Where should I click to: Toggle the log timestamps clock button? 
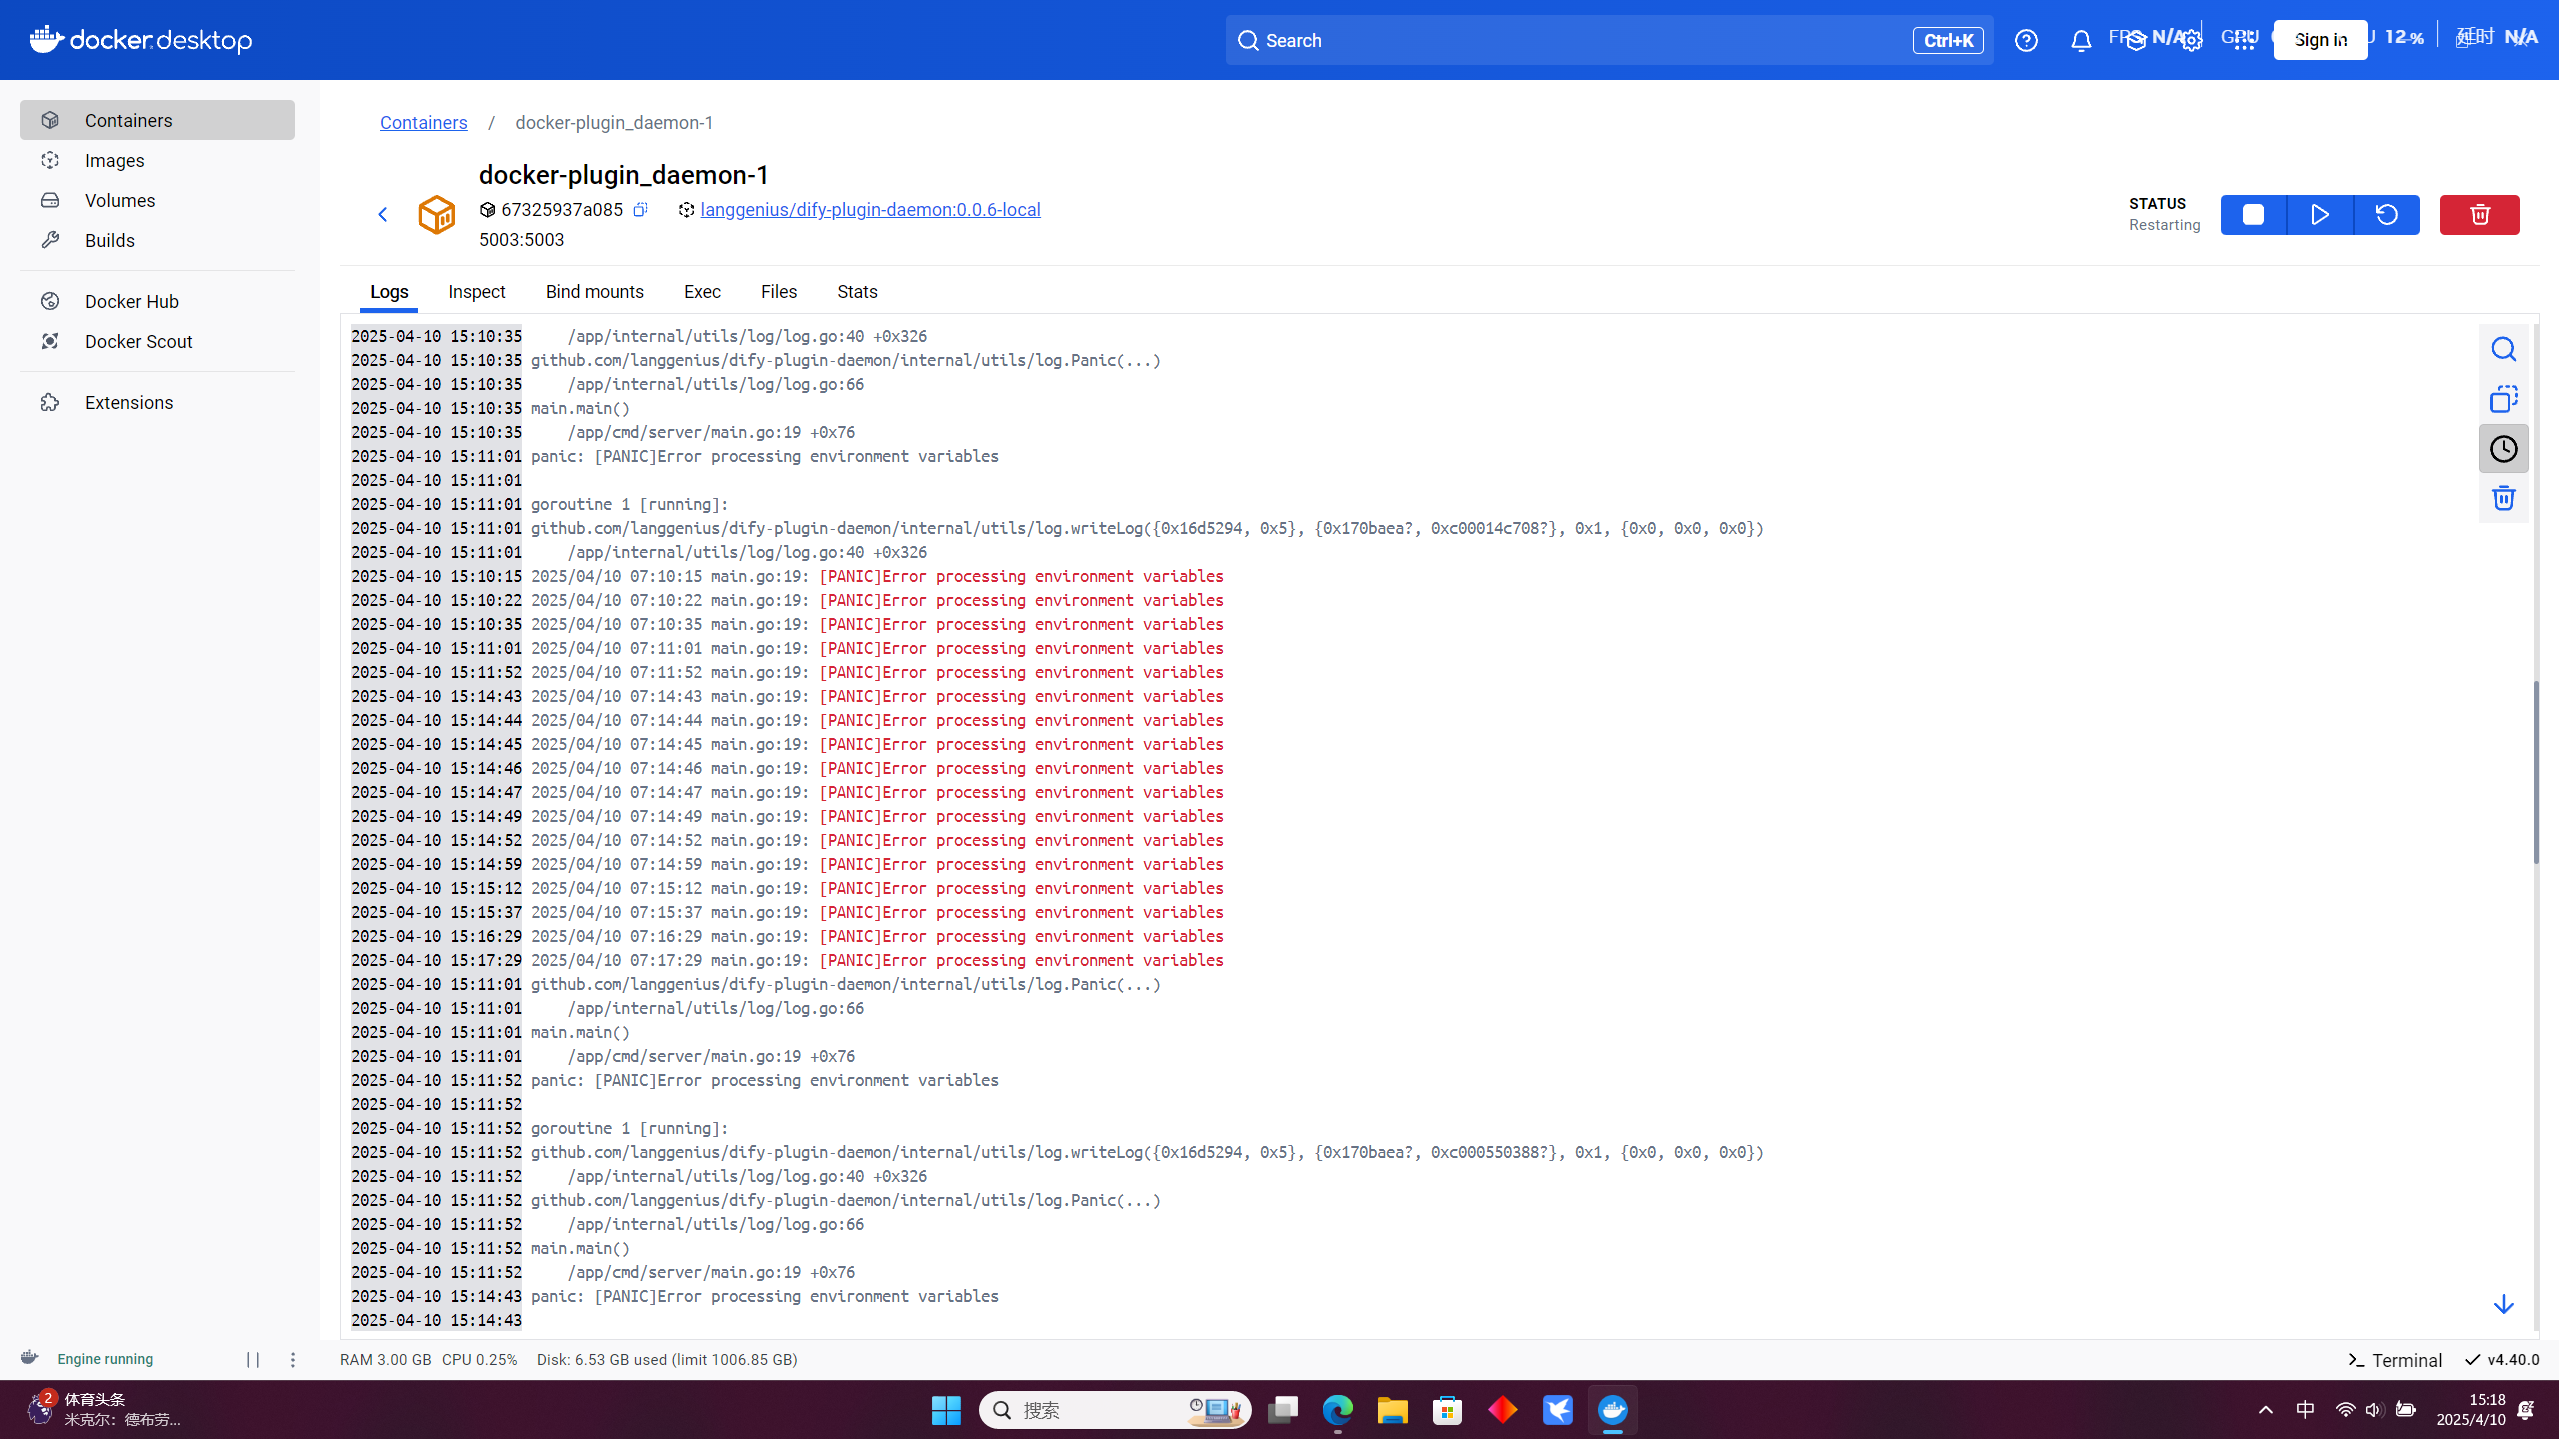(2503, 449)
